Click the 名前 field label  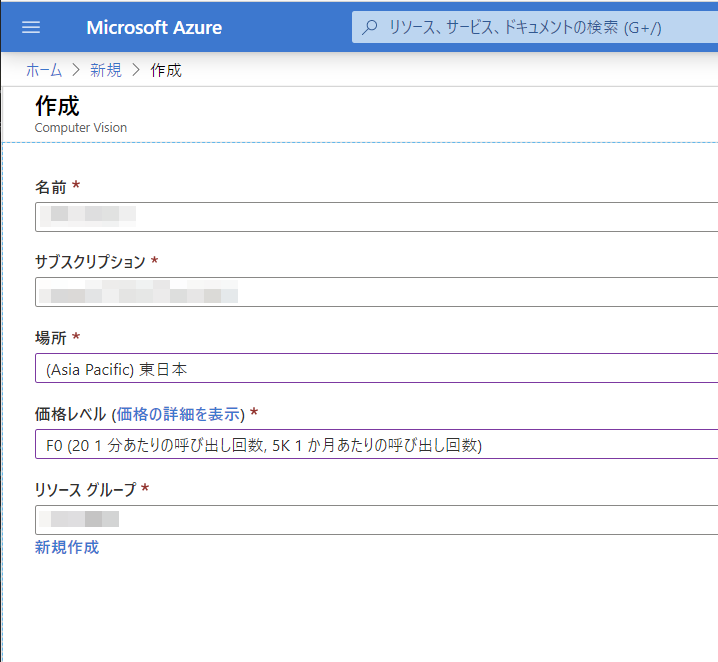coord(49,186)
